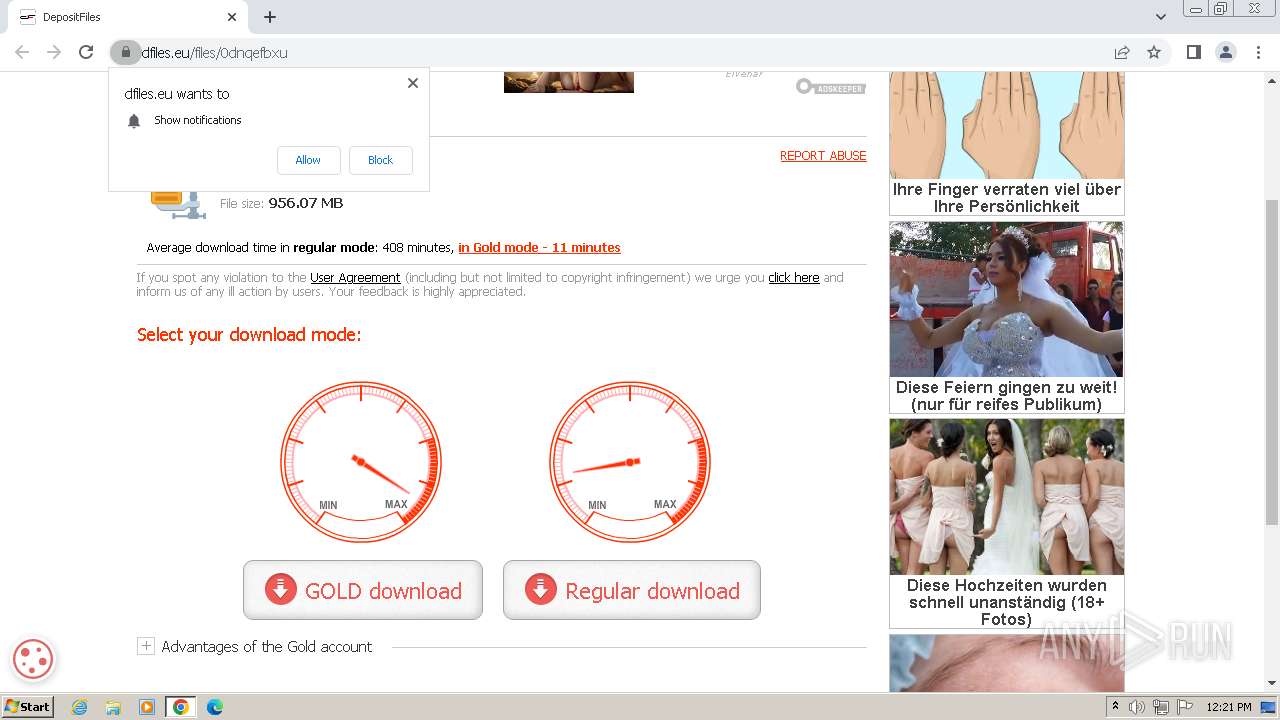The image size is (1280, 720).
Task: Block notifications from dfiles.eu
Action: (x=380, y=160)
